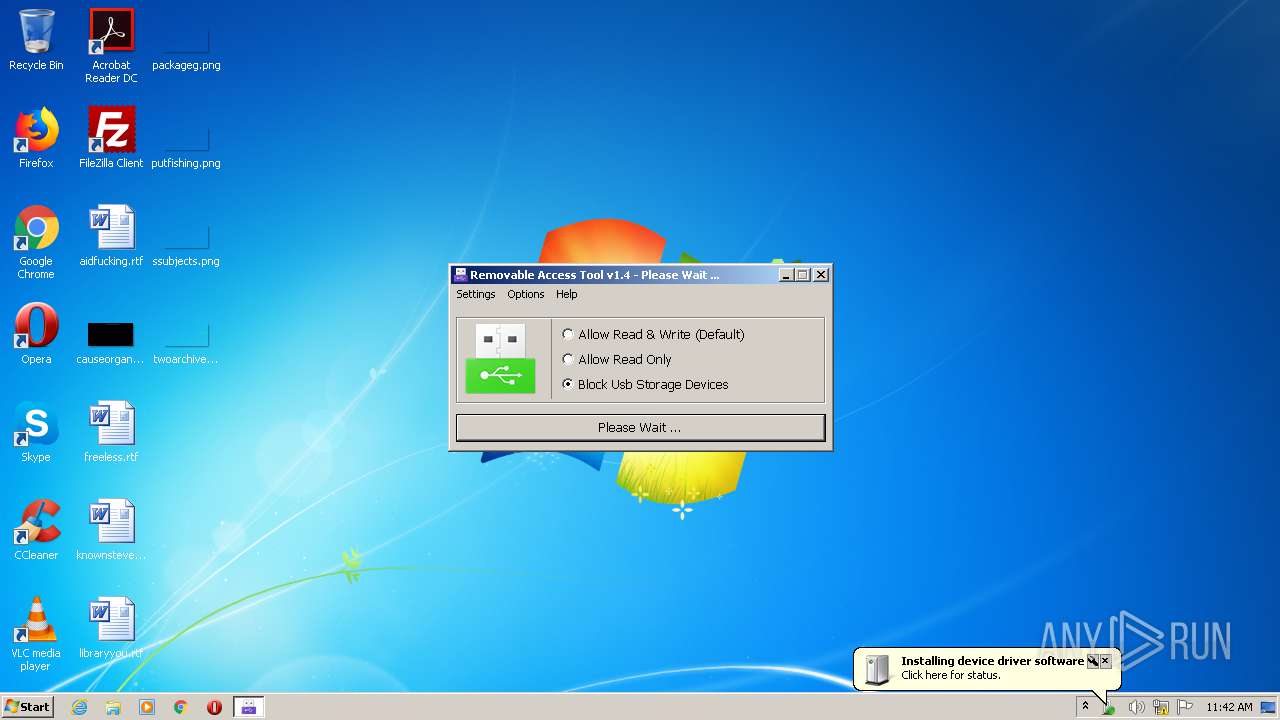Image resolution: width=1280 pixels, height=720 pixels.
Task: Select the packageg.png desktop file
Action: (186, 40)
